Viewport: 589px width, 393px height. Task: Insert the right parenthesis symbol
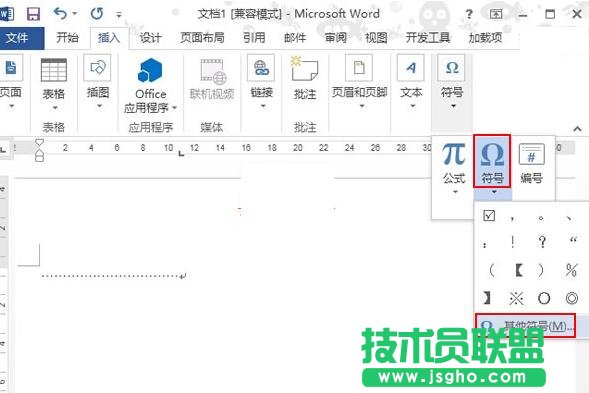coord(541,270)
